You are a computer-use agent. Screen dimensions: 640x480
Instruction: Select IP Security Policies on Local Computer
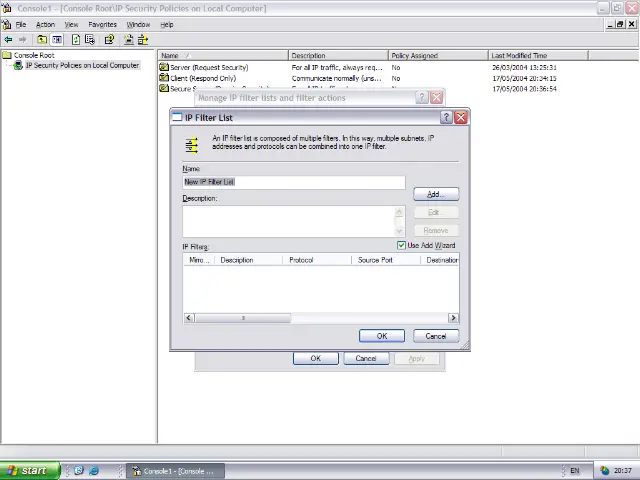pyautogui.click(x=82, y=65)
